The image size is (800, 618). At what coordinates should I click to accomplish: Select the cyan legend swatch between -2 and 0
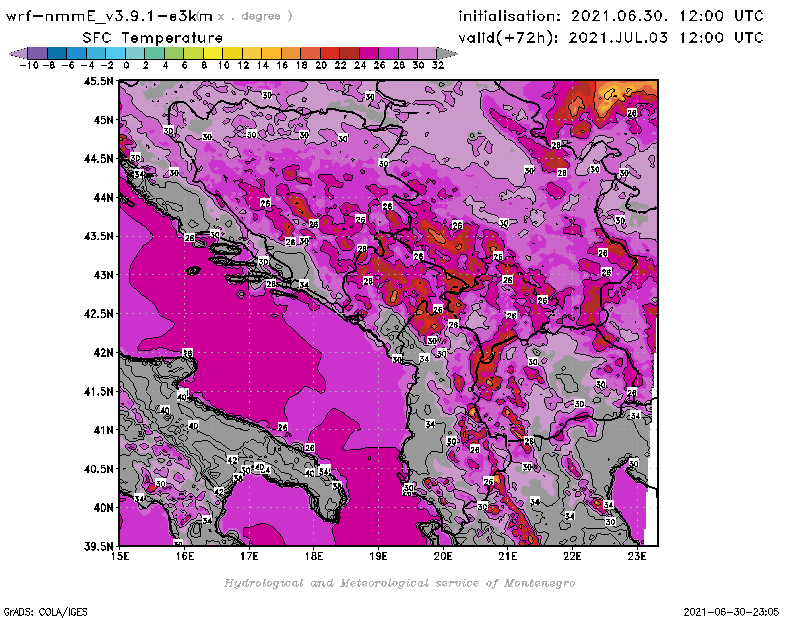[x=115, y=53]
